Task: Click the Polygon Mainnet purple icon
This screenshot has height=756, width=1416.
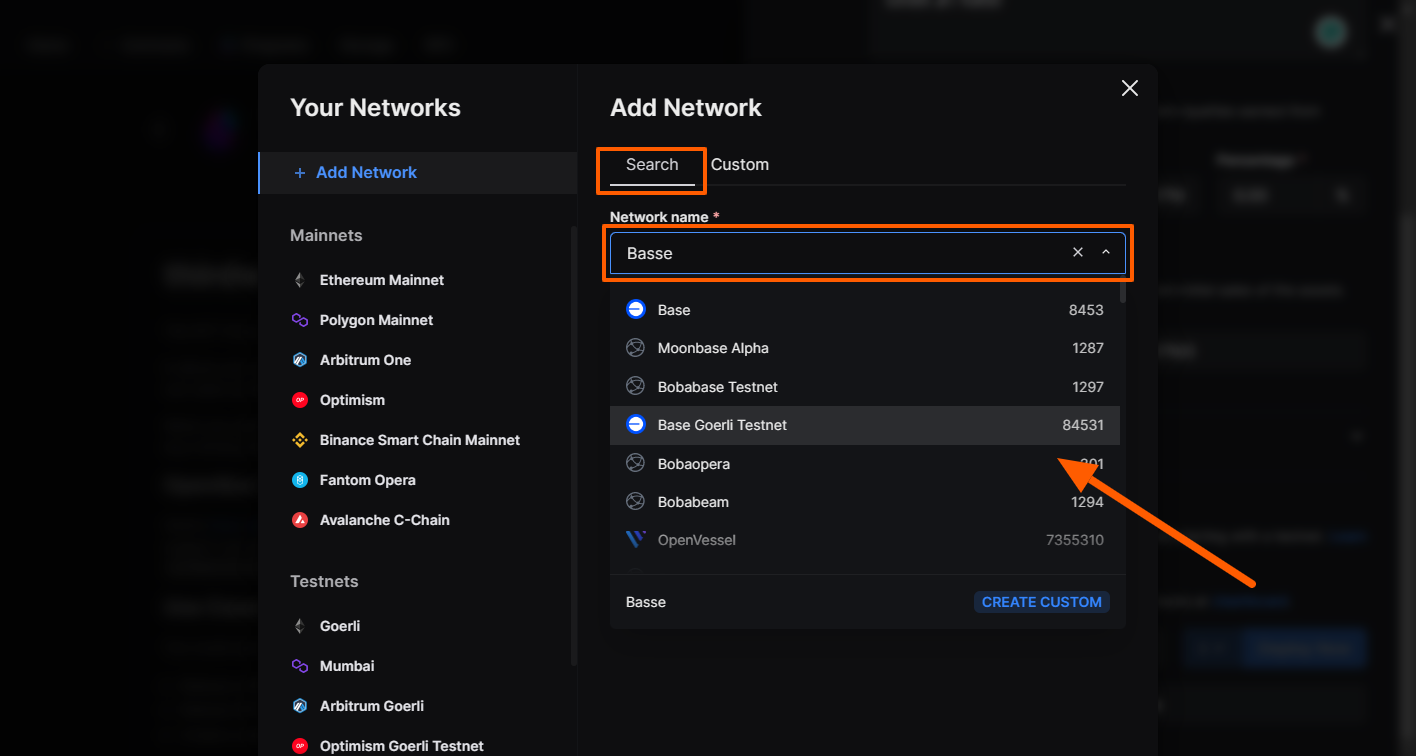Action: (299, 320)
